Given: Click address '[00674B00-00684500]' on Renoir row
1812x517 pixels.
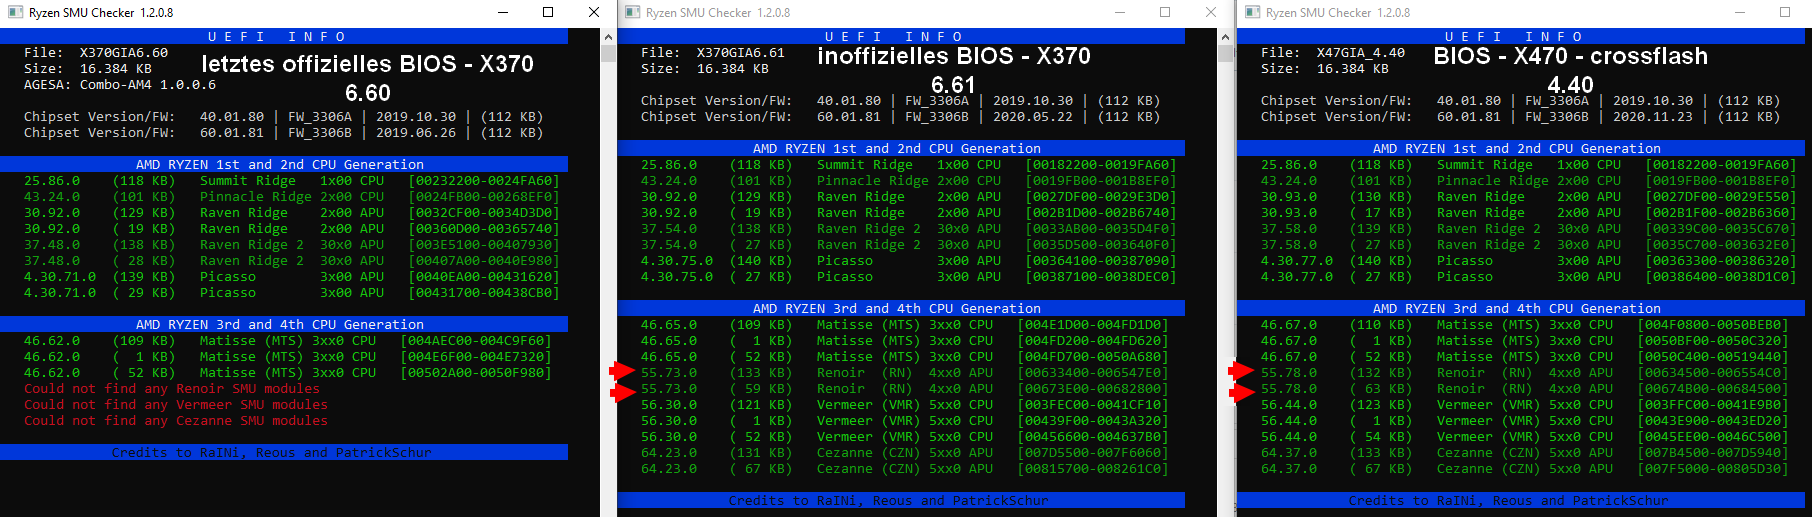Looking at the screenshot, I should point(1713,389).
